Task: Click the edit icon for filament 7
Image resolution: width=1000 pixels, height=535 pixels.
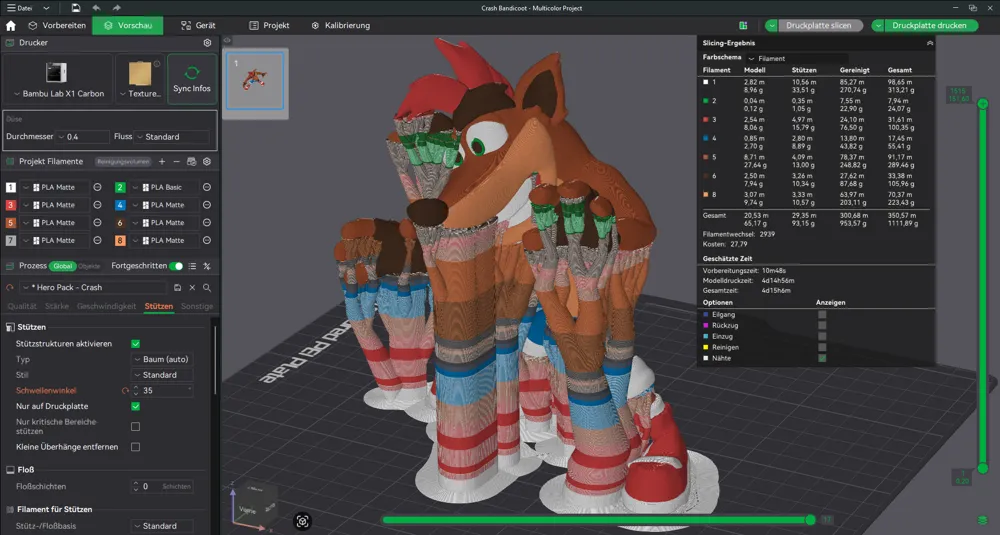Action: pos(98,240)
